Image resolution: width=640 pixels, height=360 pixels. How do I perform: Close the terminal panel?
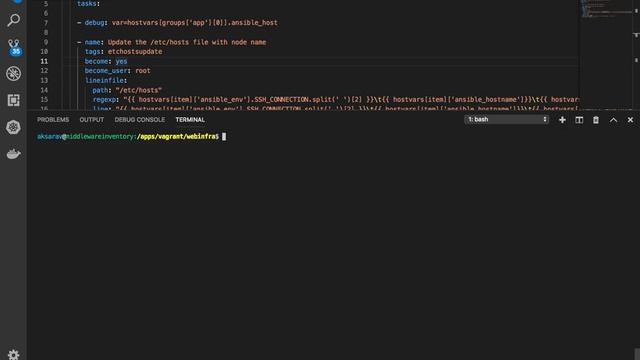point(630,120)
